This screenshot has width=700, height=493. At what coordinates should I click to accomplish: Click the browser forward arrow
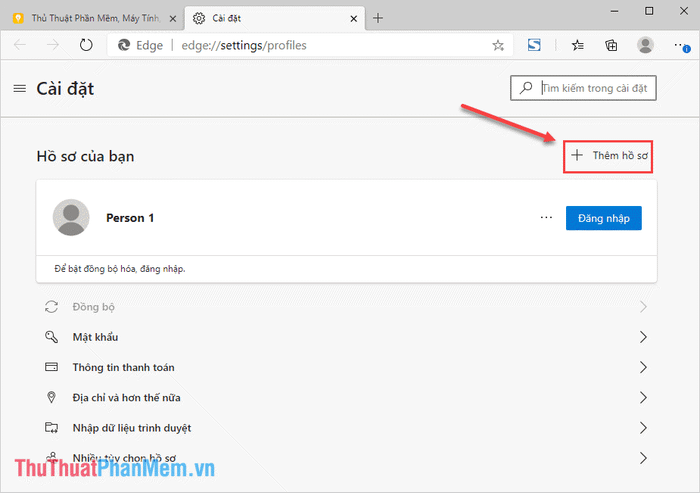[53, 45]
